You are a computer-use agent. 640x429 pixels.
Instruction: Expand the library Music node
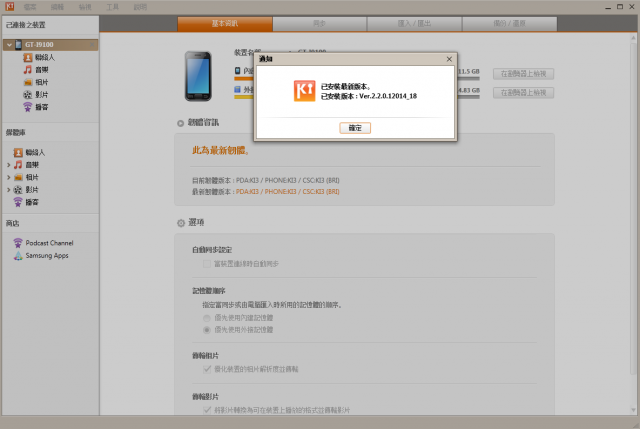8,165
